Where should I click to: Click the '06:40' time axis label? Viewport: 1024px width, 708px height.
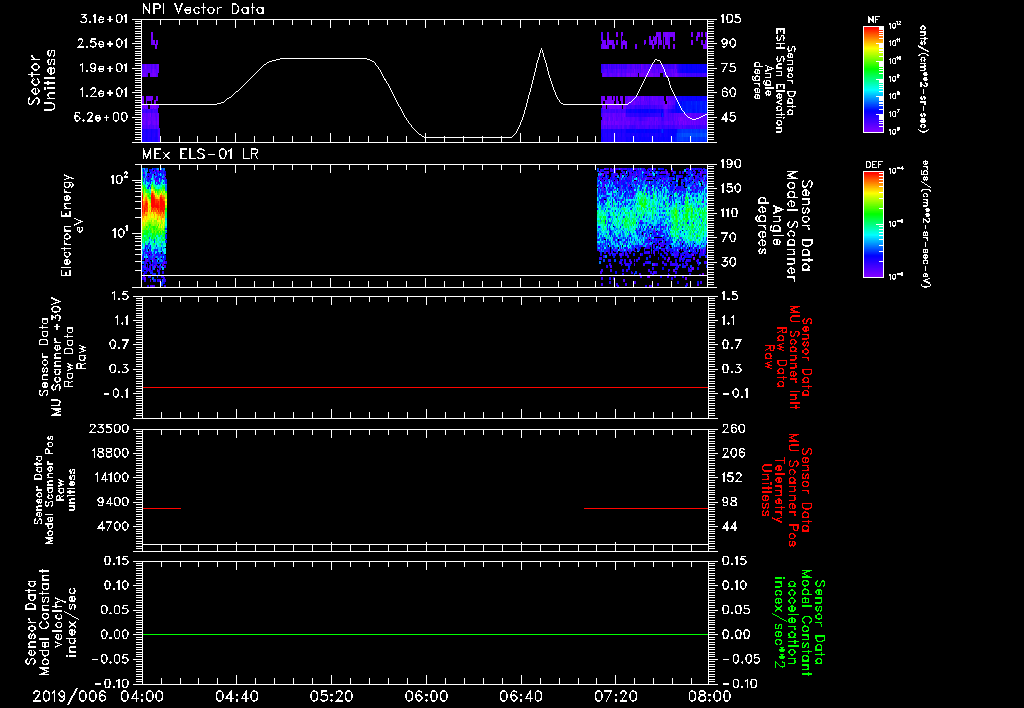coord(521,696)
